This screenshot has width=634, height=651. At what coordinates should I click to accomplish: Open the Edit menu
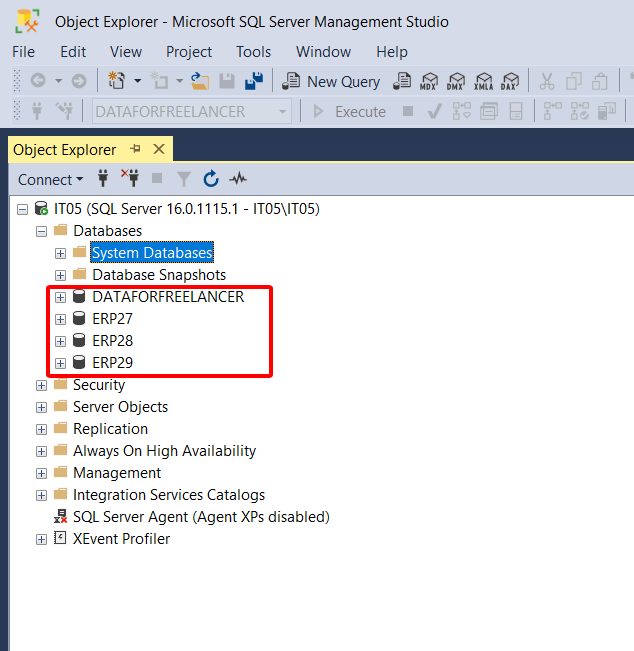coord(73,52)
